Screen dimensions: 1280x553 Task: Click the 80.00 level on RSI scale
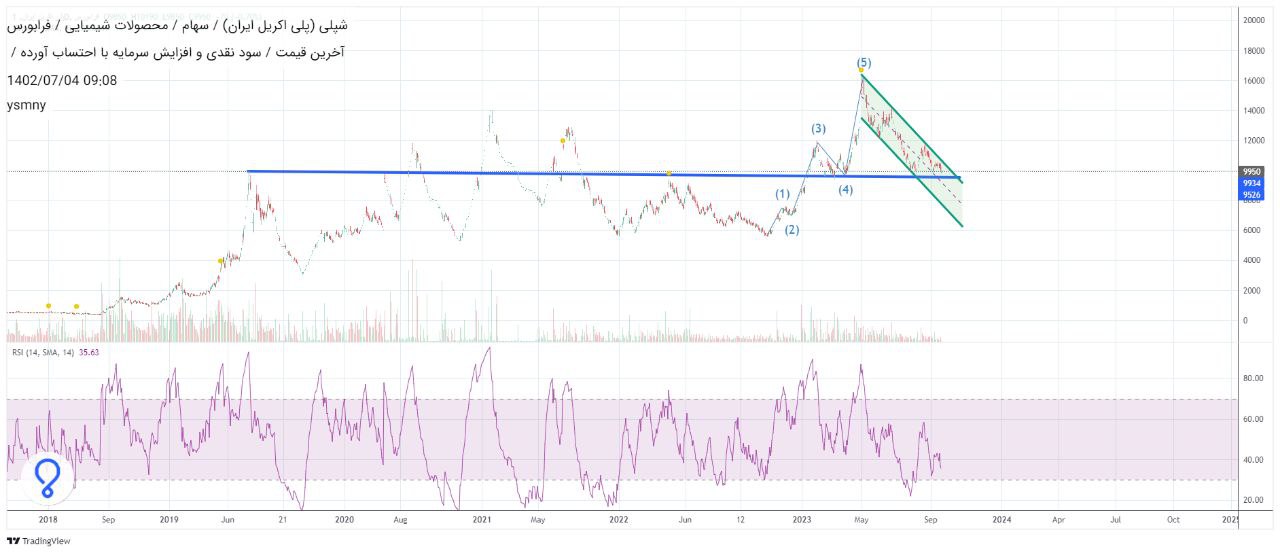point(1252,379)
